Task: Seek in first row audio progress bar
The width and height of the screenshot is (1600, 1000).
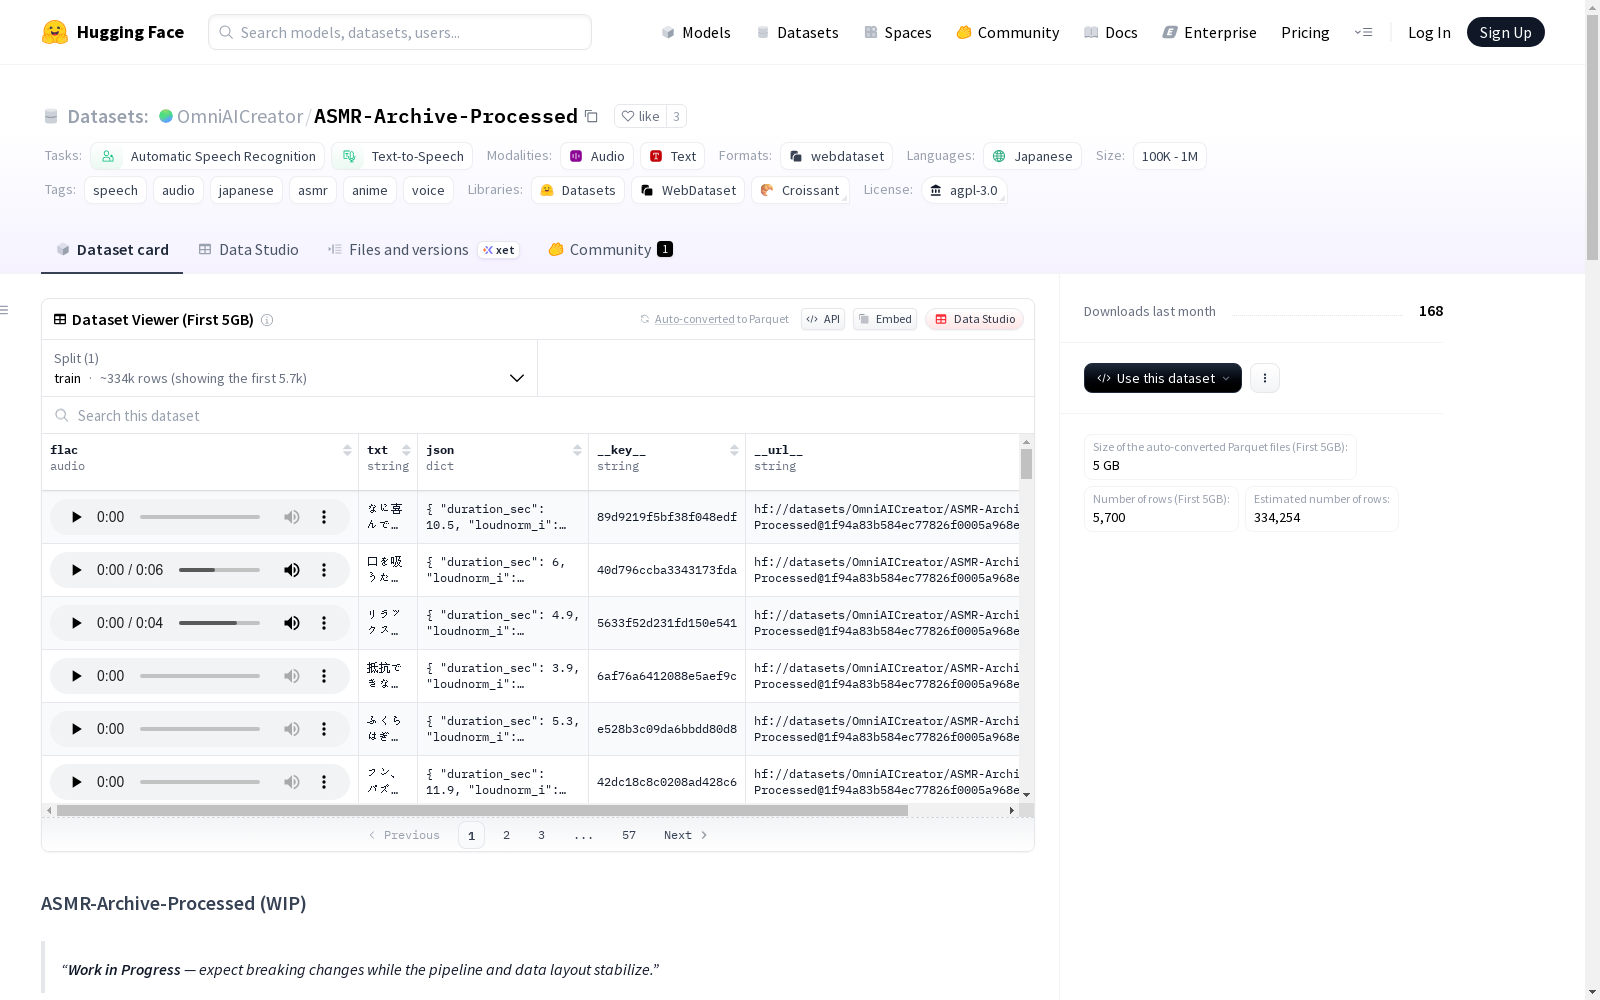Action: 200,517
